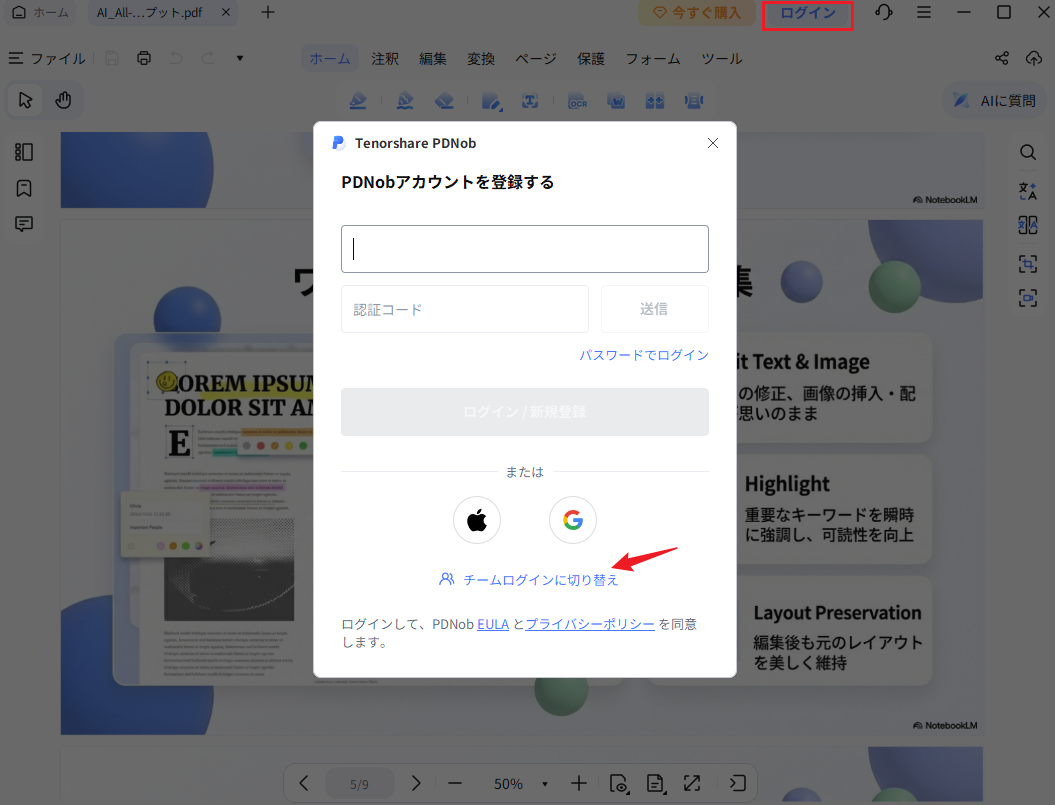Collapse the bottom navigation bar
Image resolution: width=1055 pixels, height=805 pixels.
click(x=737, y=783)
